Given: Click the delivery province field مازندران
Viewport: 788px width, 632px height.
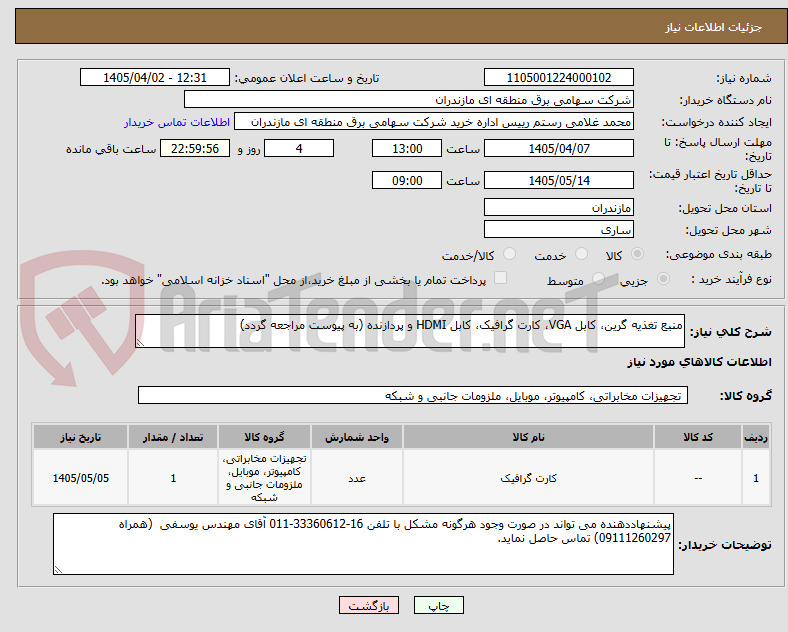Looking at the screenshot, I should pyautogui.click(x=559, y=207).
